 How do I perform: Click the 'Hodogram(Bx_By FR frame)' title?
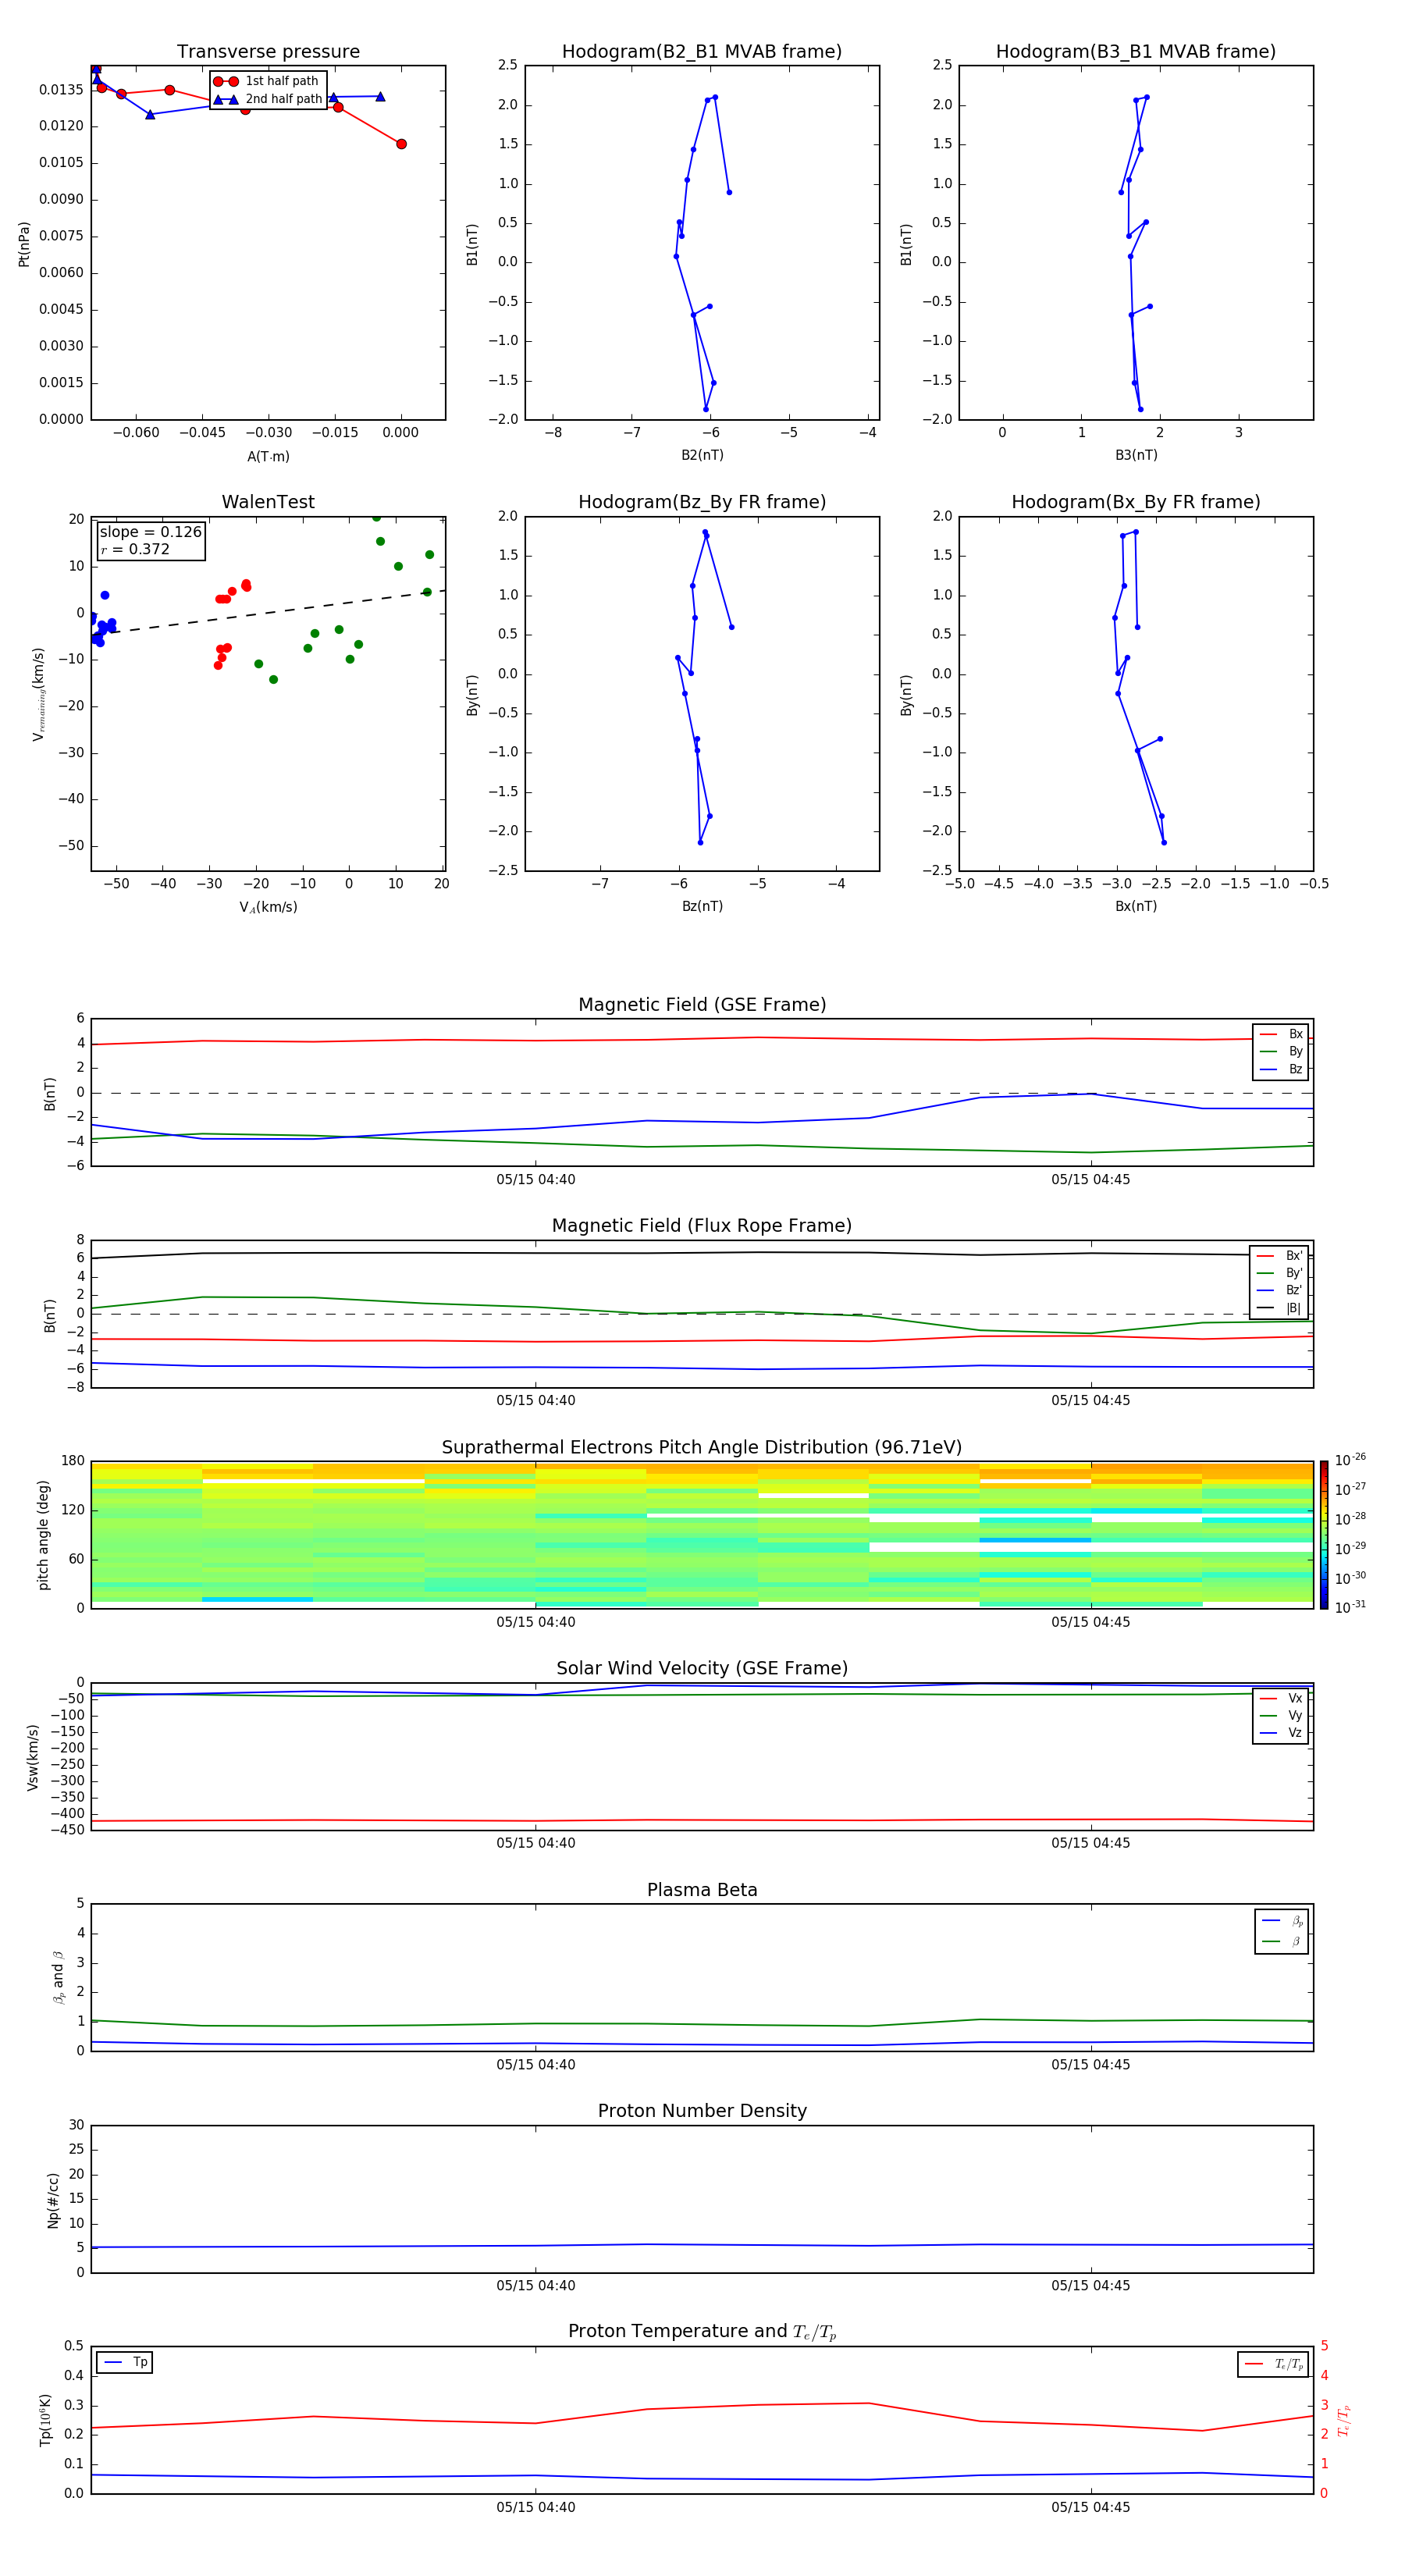pyautogui.click(x=1136, y=502)
